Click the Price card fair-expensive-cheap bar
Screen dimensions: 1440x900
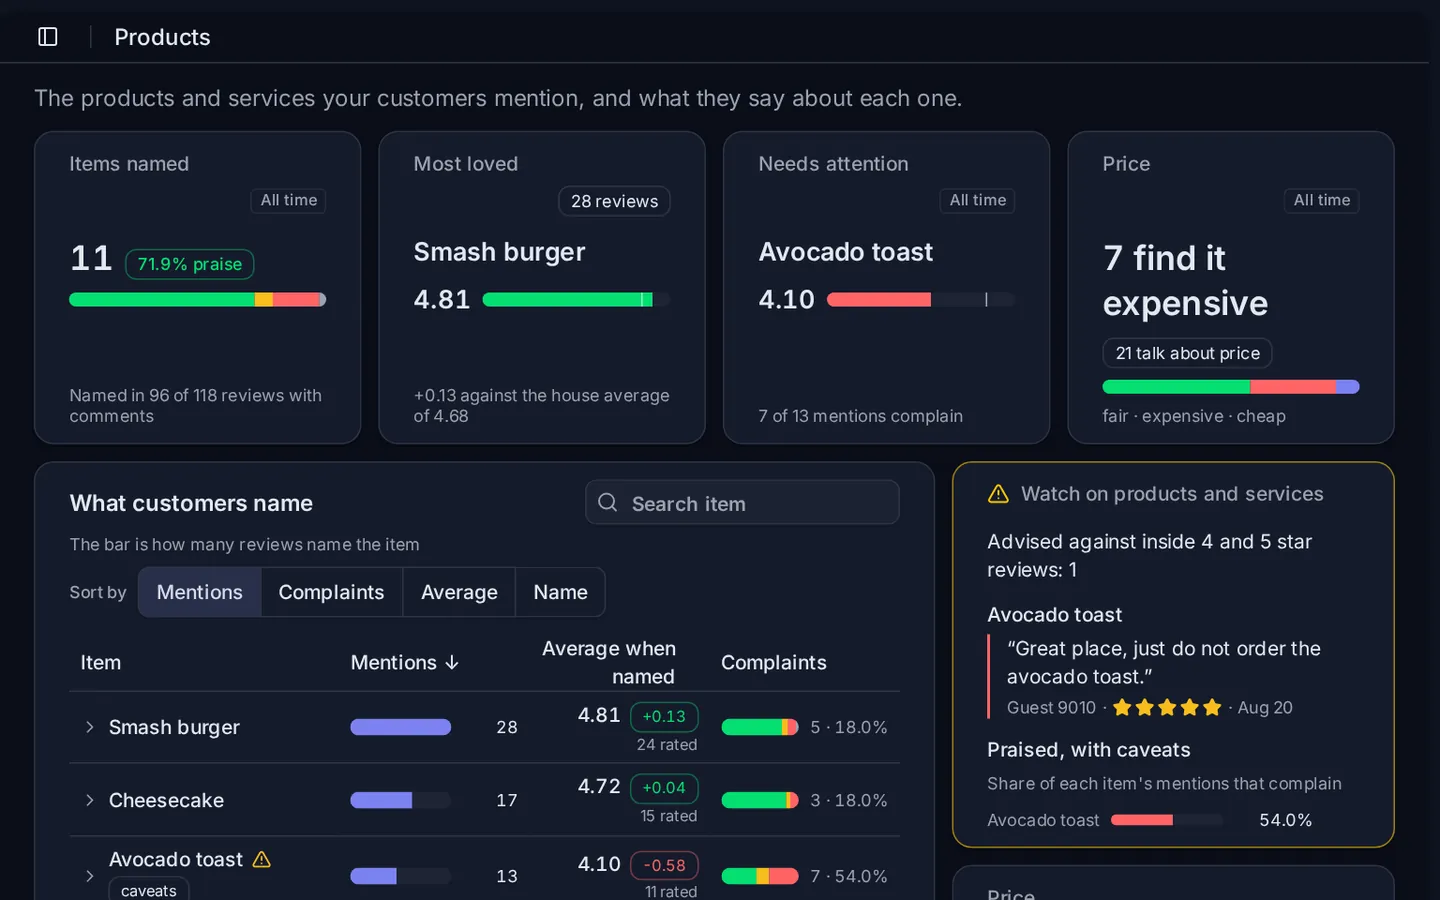(x=1231, y=387)
